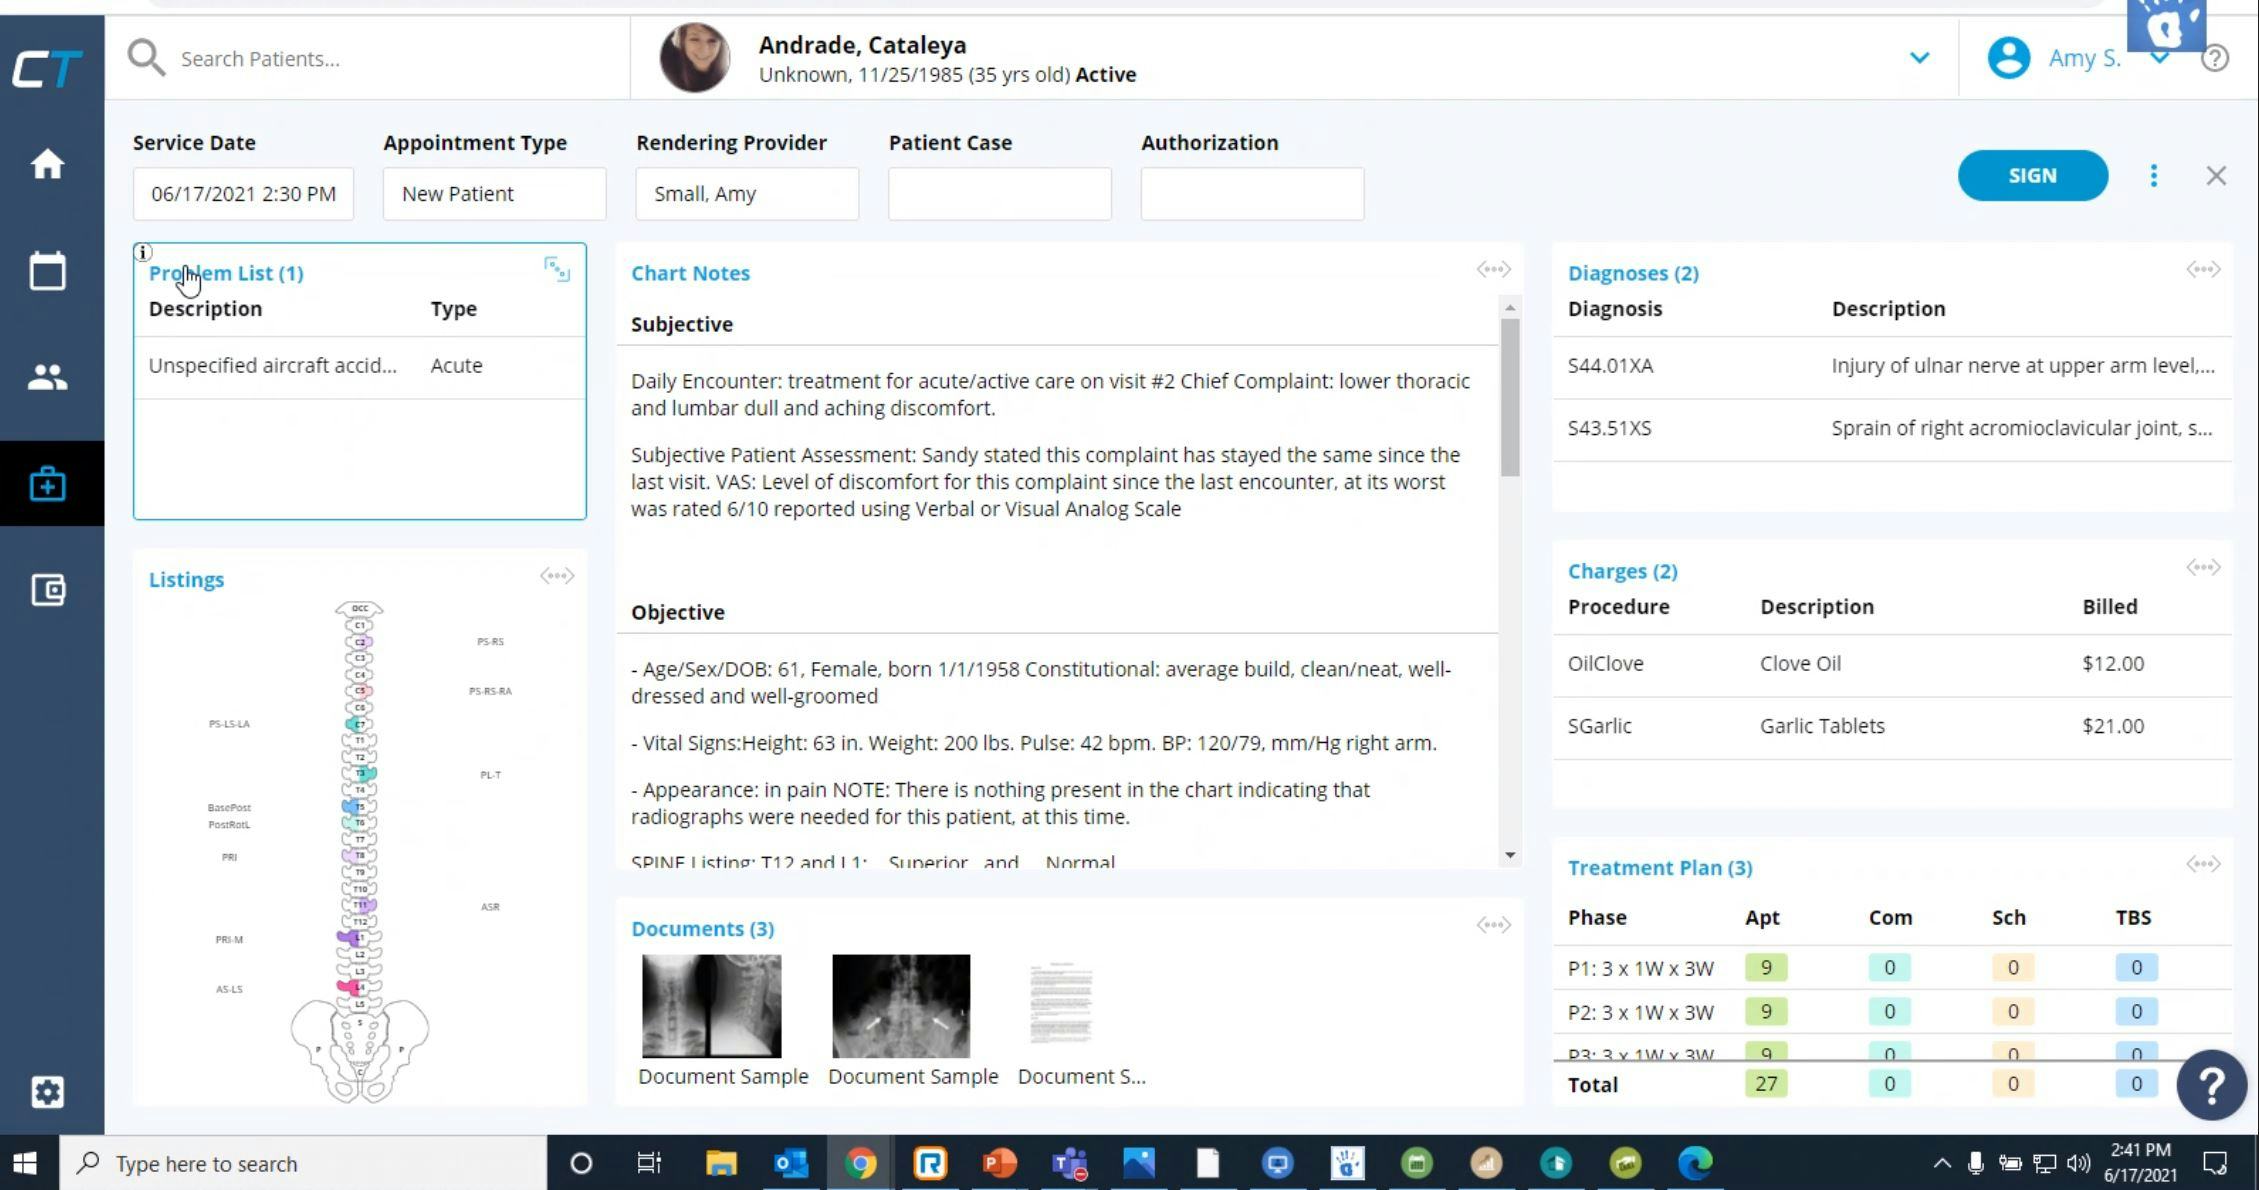The width and height of the screenshot is (2259, 1190).
Task: Click the round help question mark button
Action: pyautogui.click(x=2211, y=1084)
